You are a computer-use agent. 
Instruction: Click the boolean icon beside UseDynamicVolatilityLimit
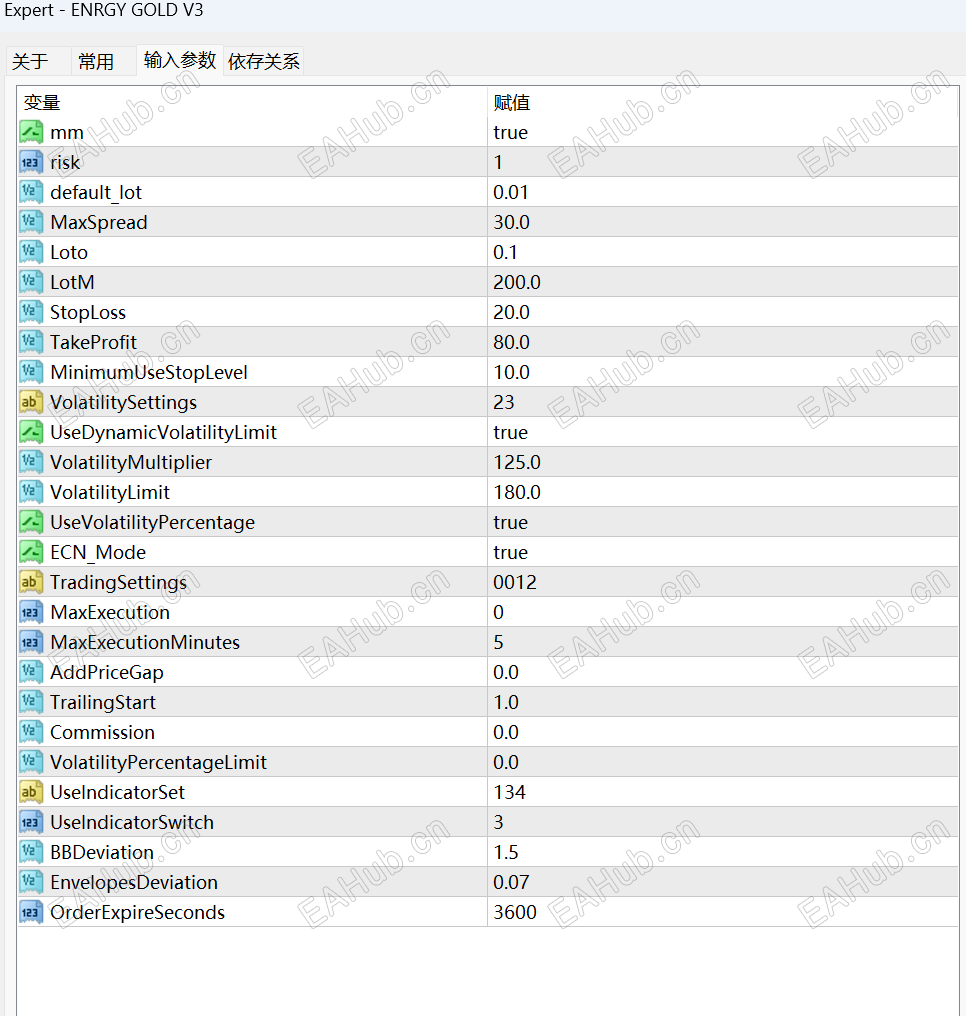[30, 432]
